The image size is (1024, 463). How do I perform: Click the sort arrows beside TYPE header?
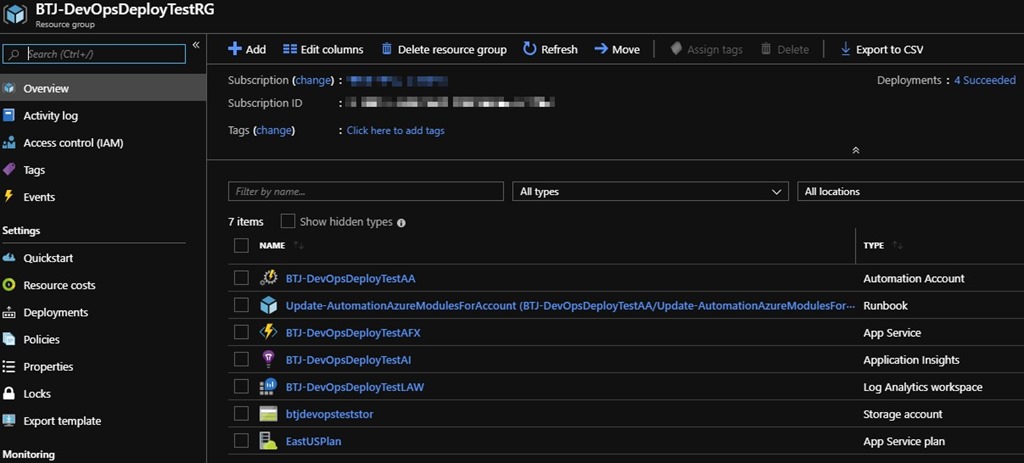(897, 246)
